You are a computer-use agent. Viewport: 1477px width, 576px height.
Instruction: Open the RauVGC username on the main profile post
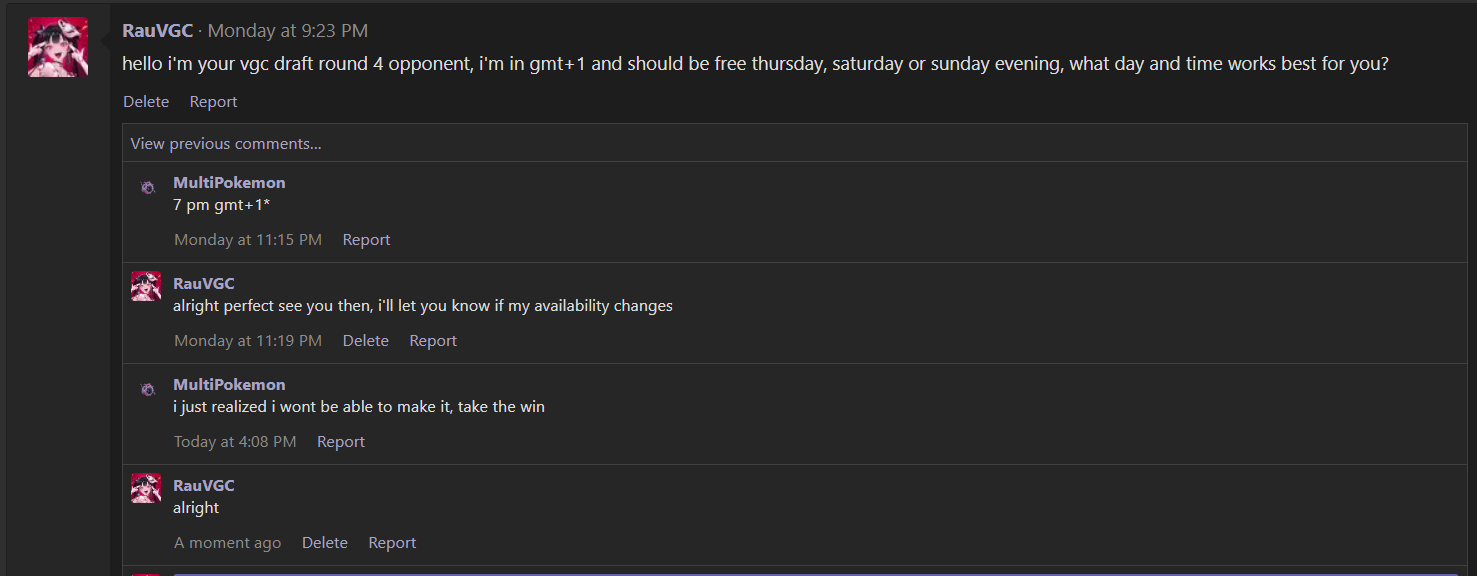tap(157, 31)
